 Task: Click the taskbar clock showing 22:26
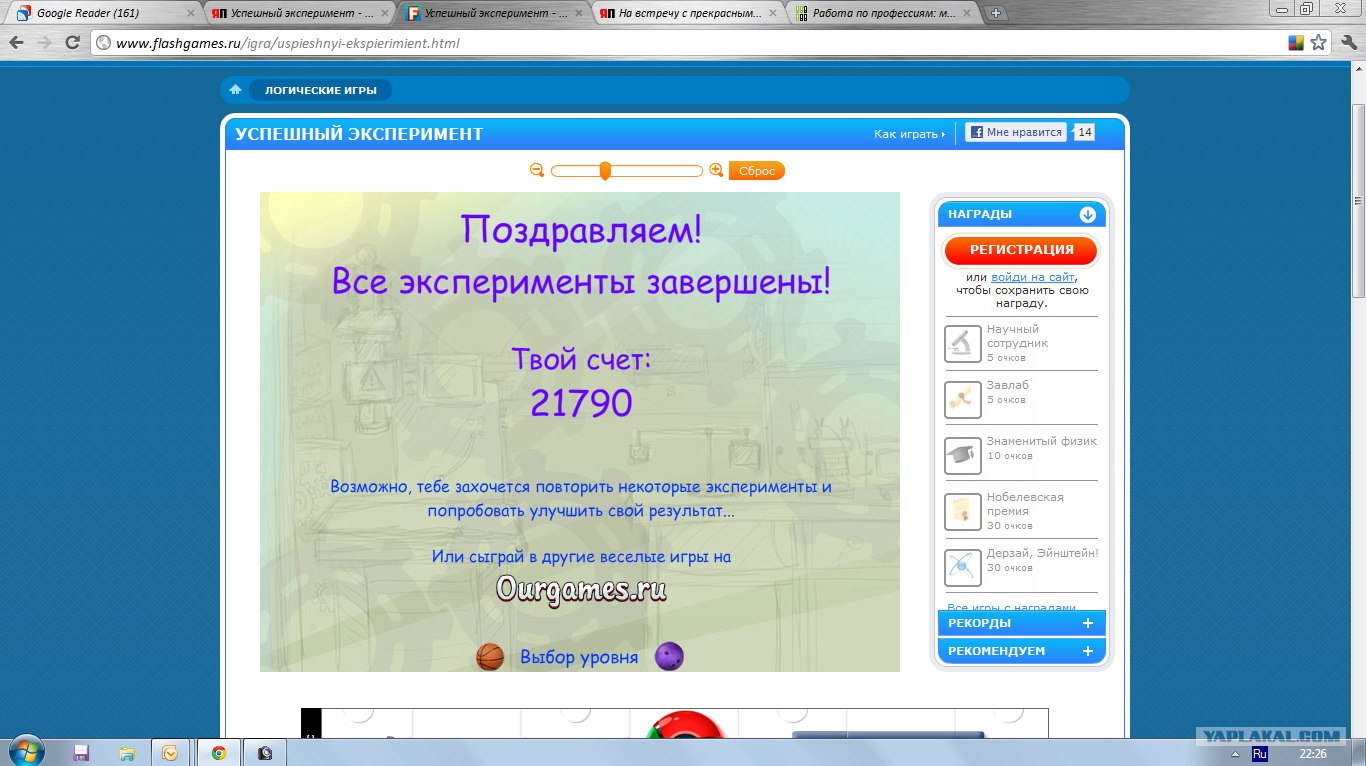[1313, 753]
